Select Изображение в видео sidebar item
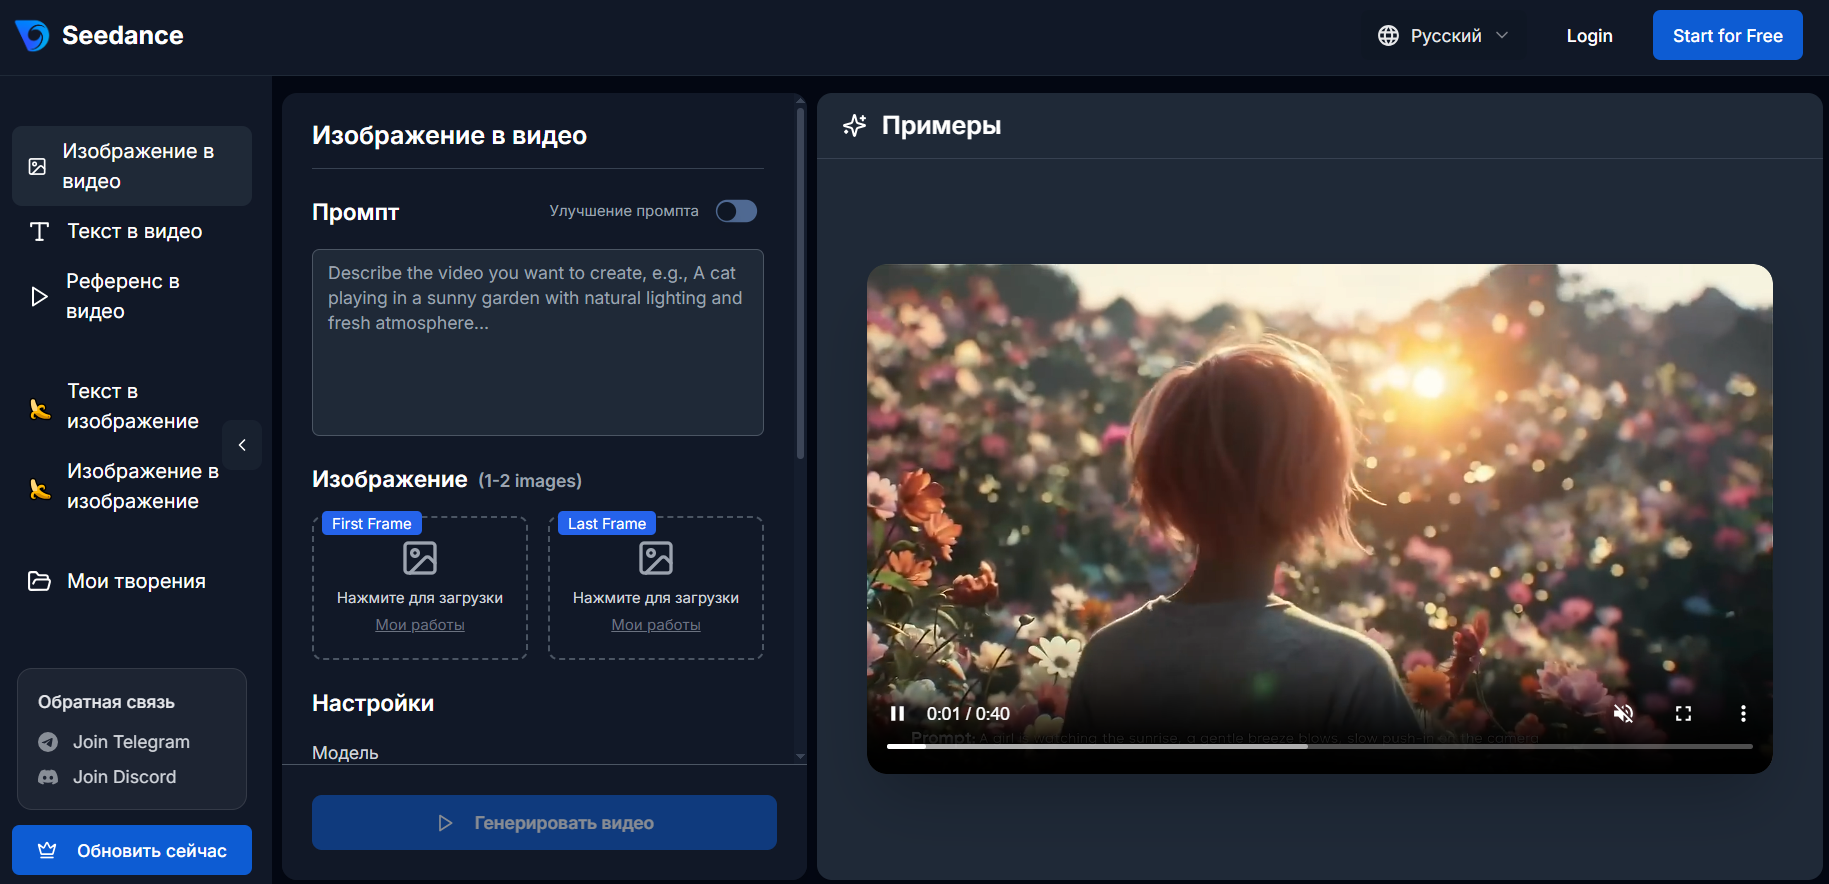 click(132, 166)
